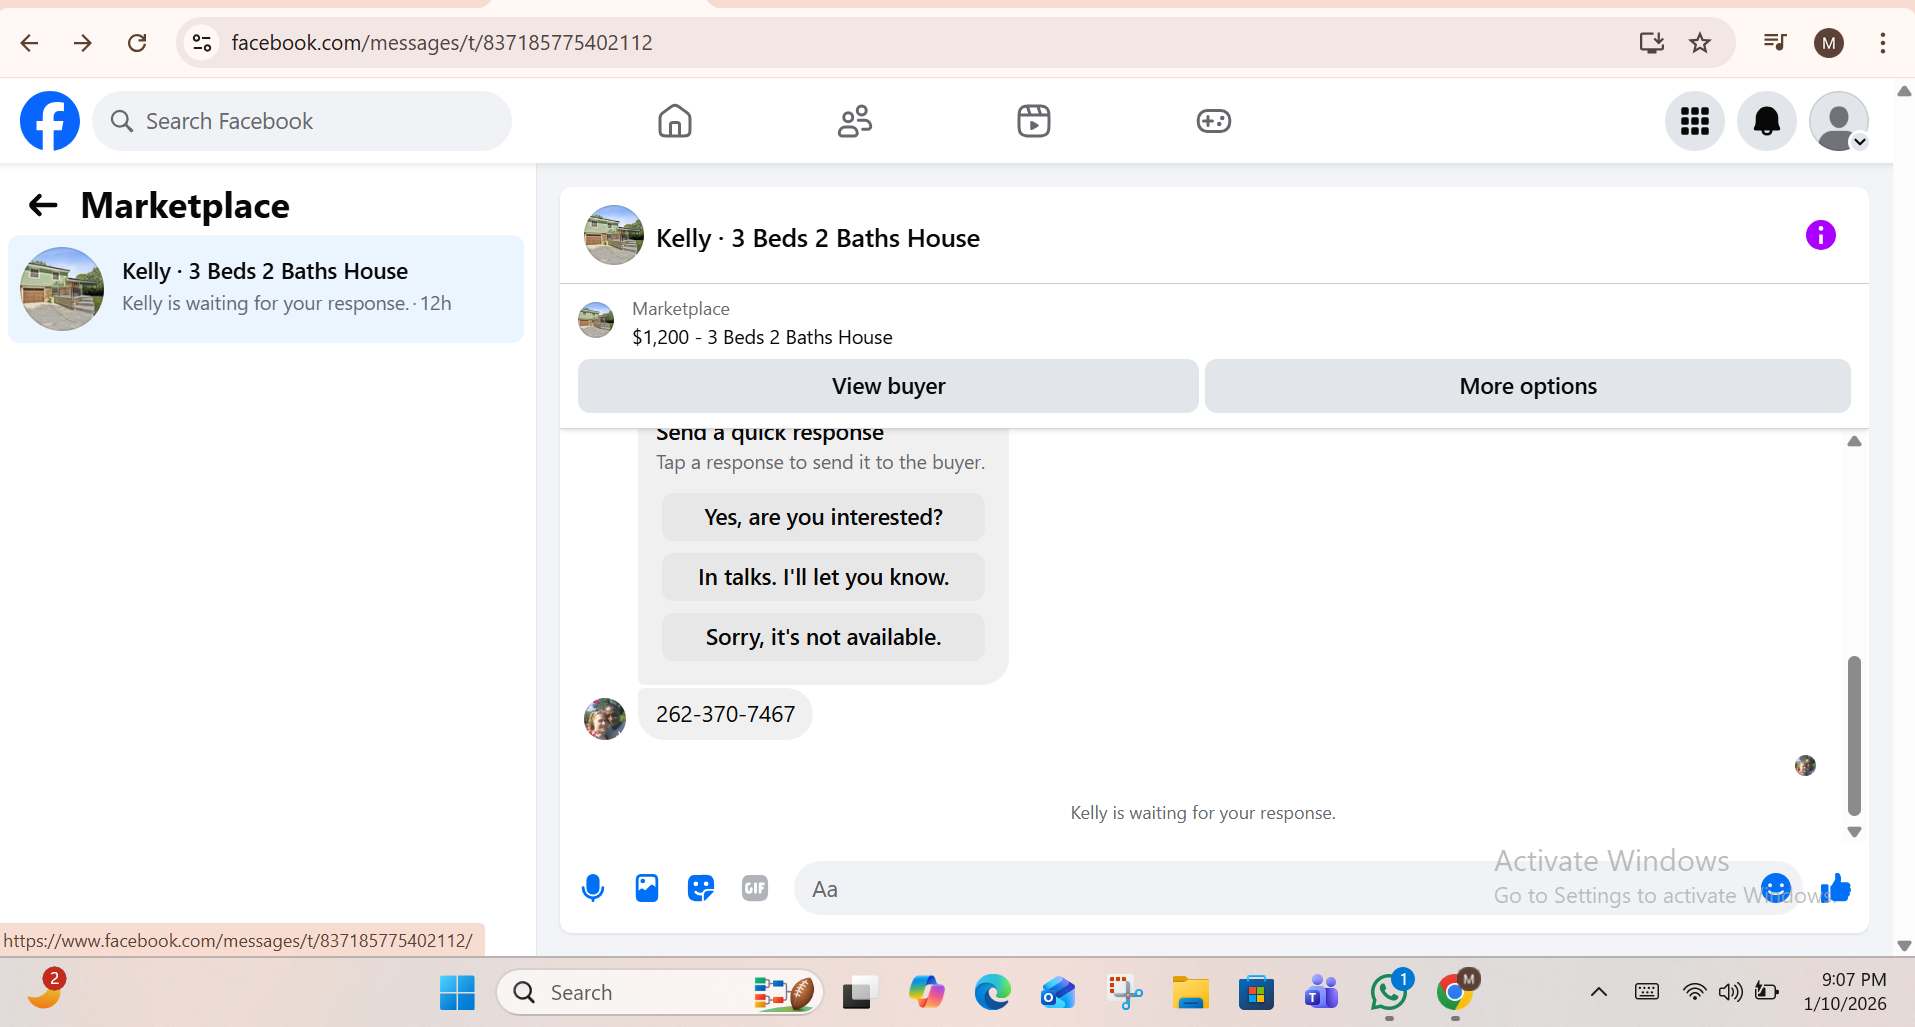Choose a GIF icon
This screenshot has height=1027, width=1915.
pyautogui.click(x=755, y=888)
